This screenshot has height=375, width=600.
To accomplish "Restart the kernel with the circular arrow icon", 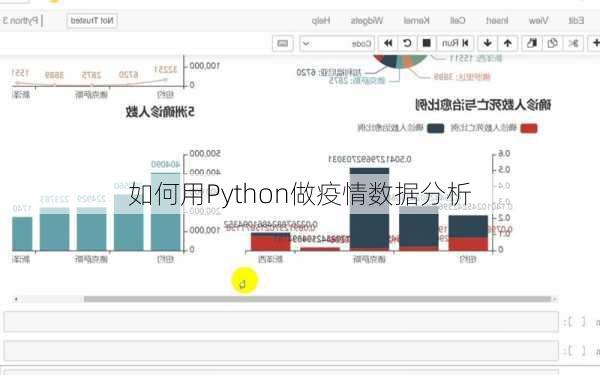I will pos(408,43).
